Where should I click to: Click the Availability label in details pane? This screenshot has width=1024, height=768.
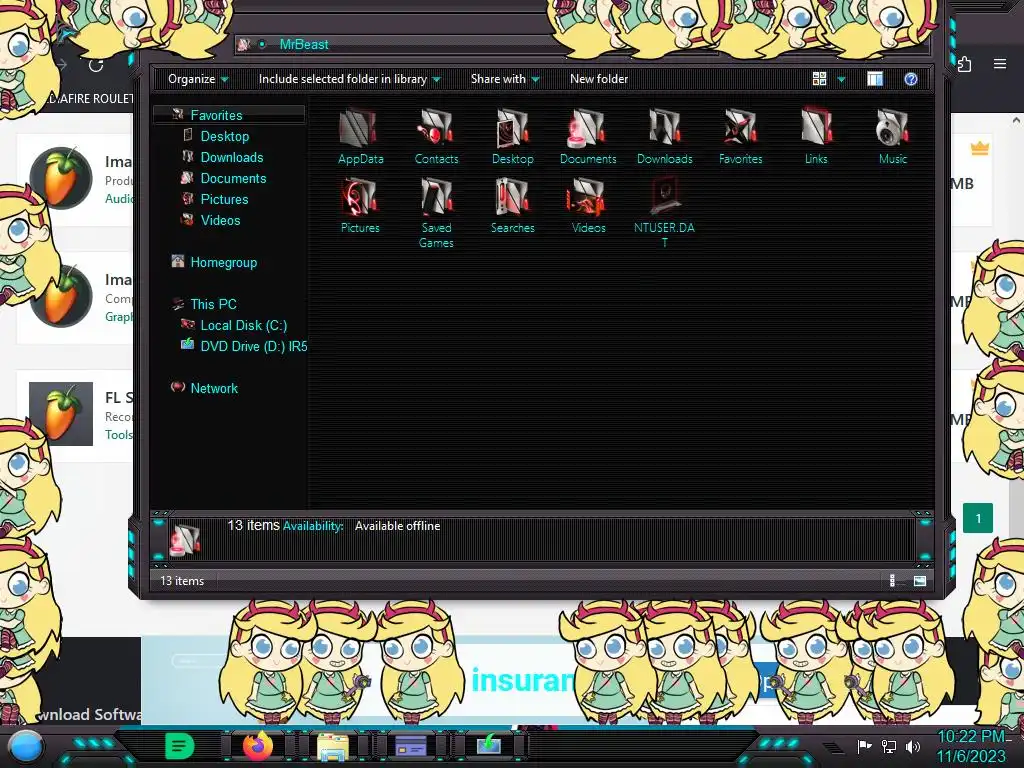pyautogui.click(x=313, y=526)
